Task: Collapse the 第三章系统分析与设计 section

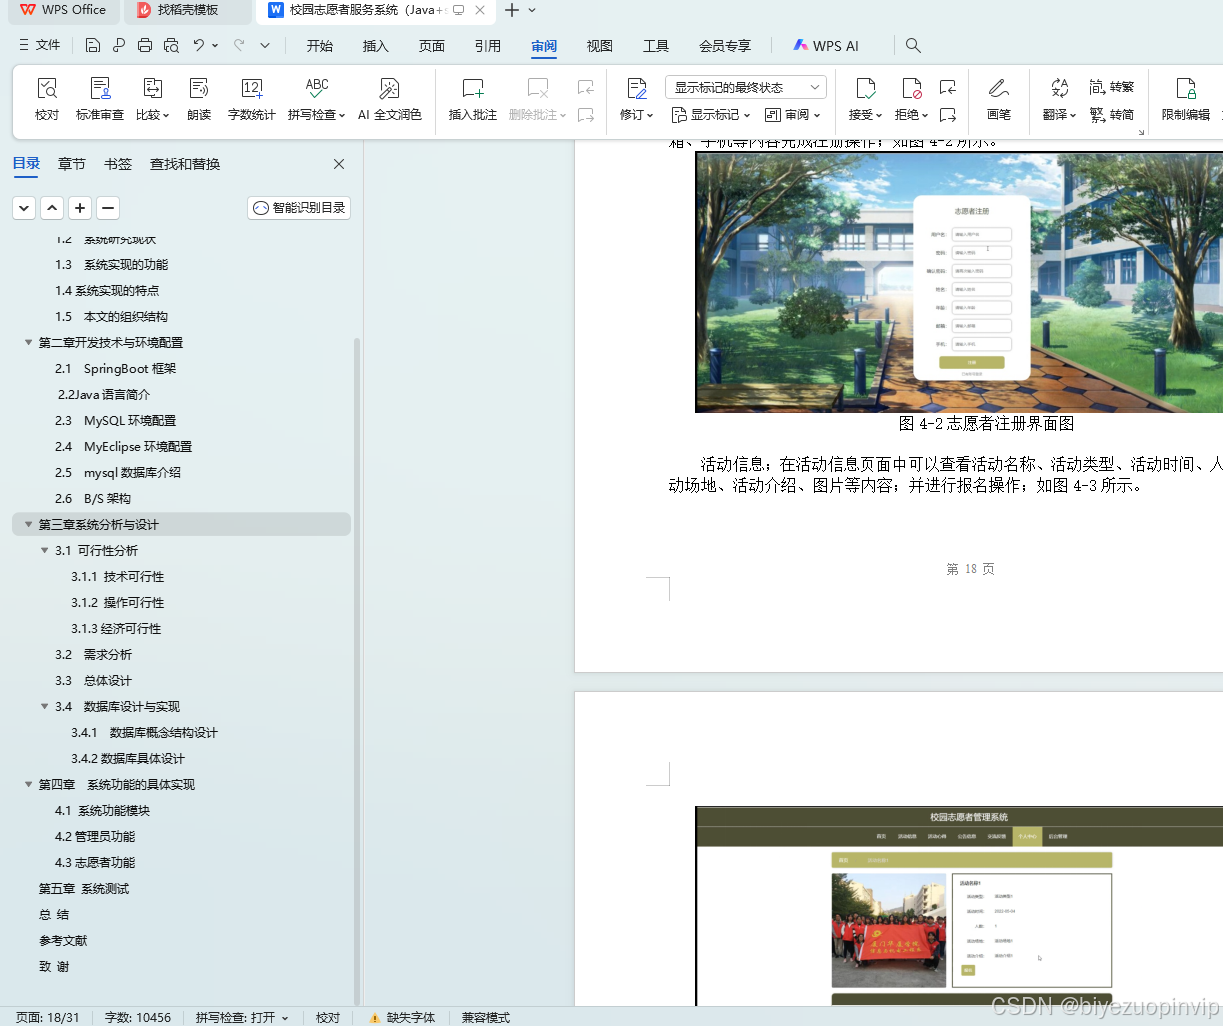Action: [28, 524]
